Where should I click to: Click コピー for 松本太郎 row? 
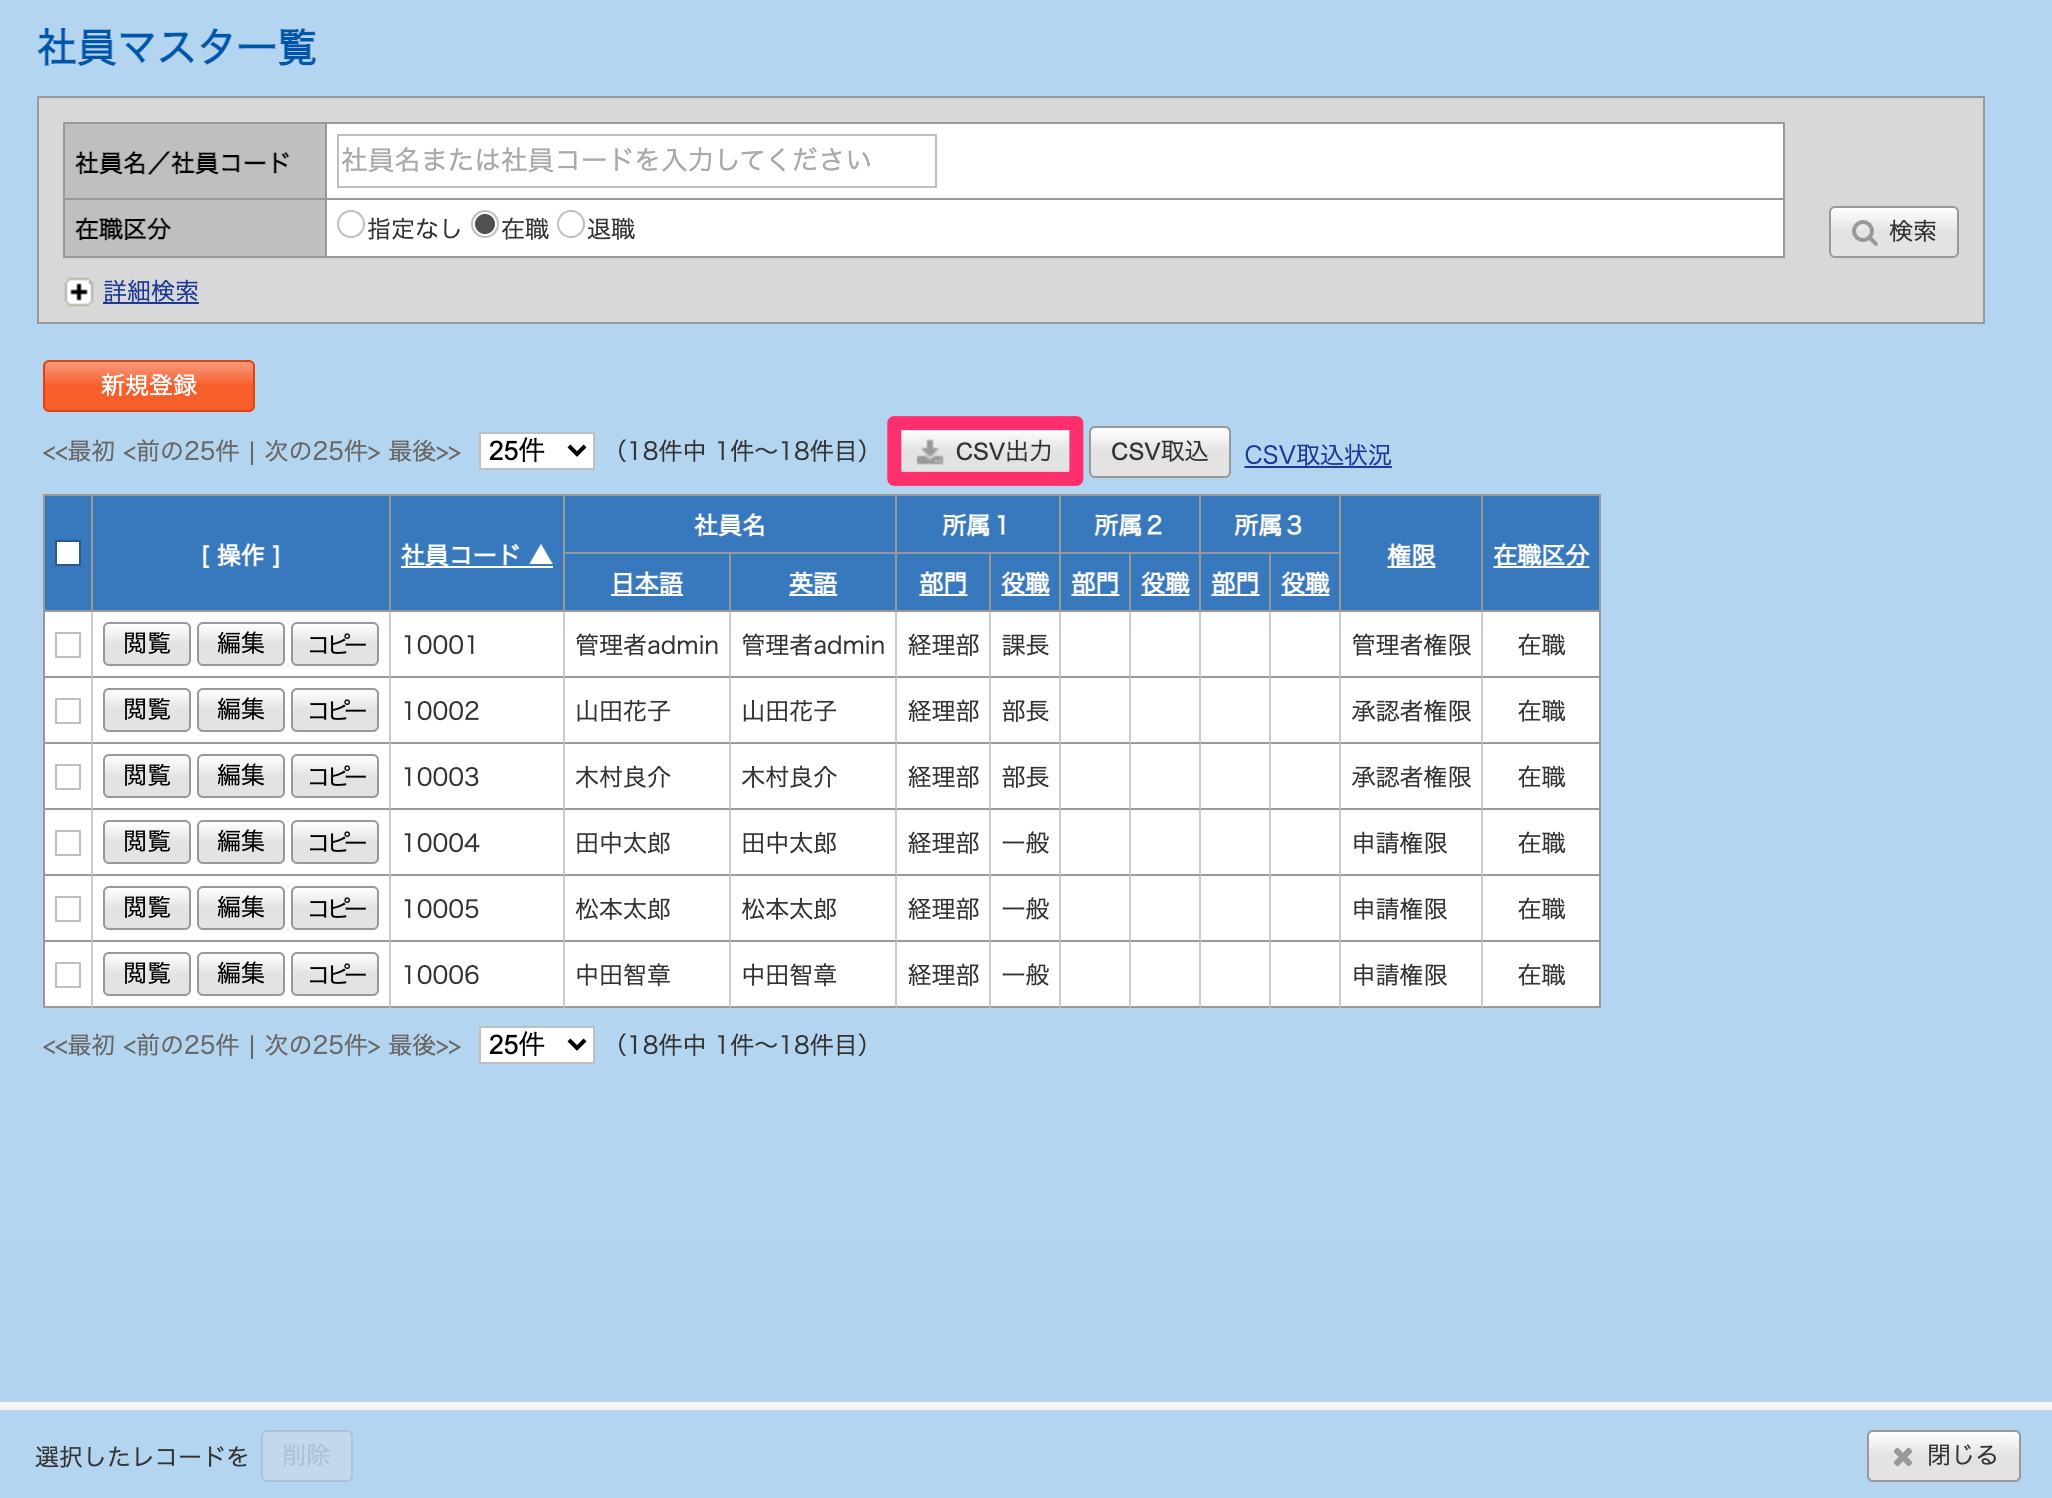pos(335,908)
